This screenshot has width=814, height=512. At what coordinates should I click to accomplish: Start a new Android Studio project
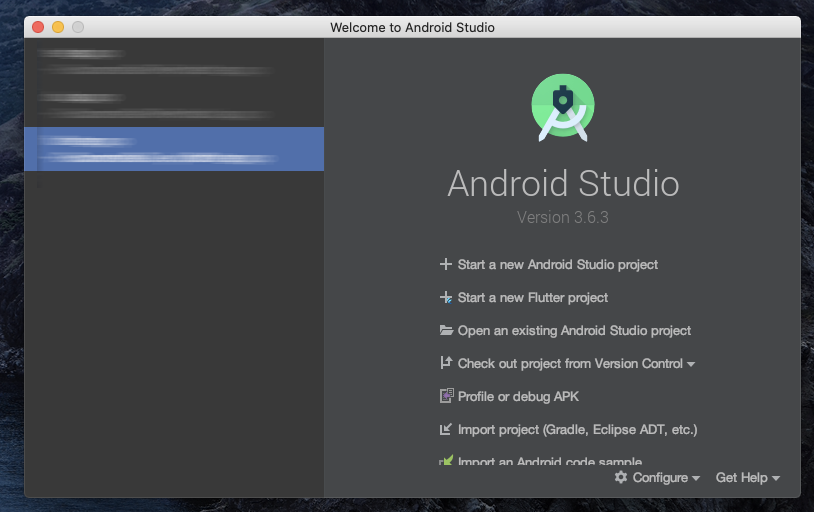[558, 265]
